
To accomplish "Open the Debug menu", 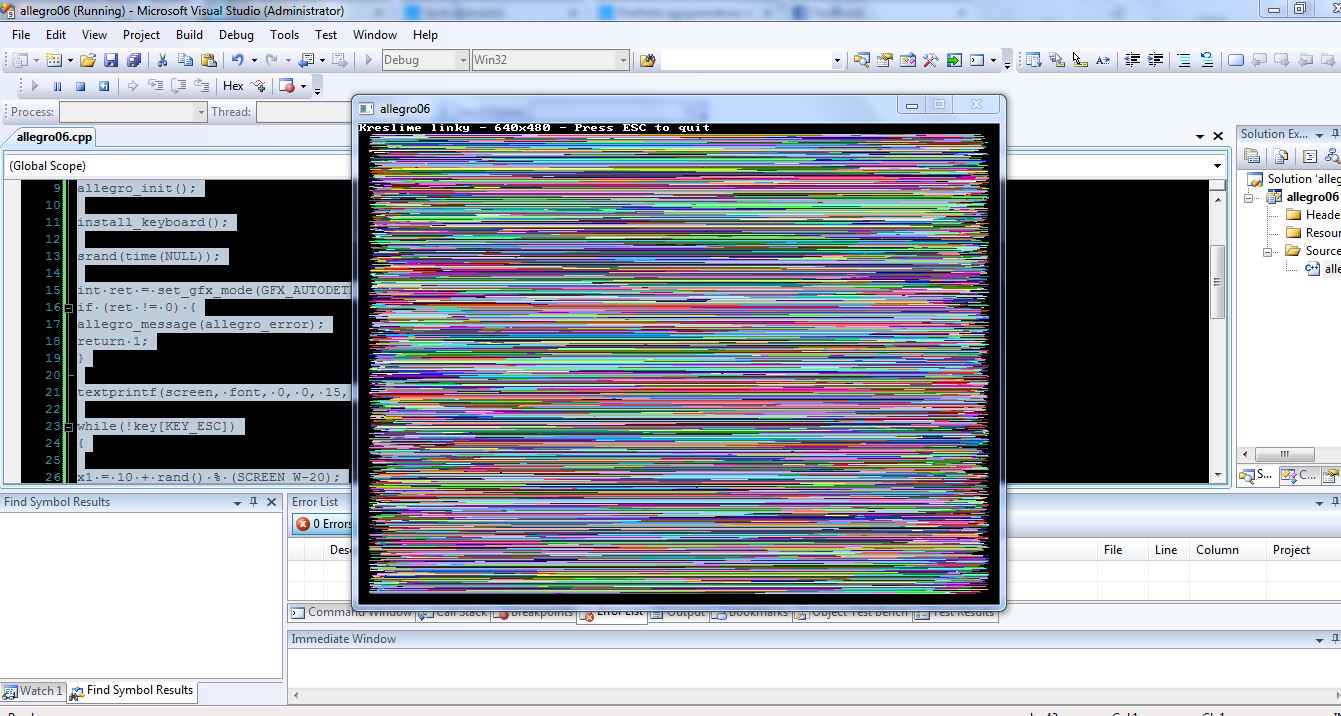I will [236, 34].
